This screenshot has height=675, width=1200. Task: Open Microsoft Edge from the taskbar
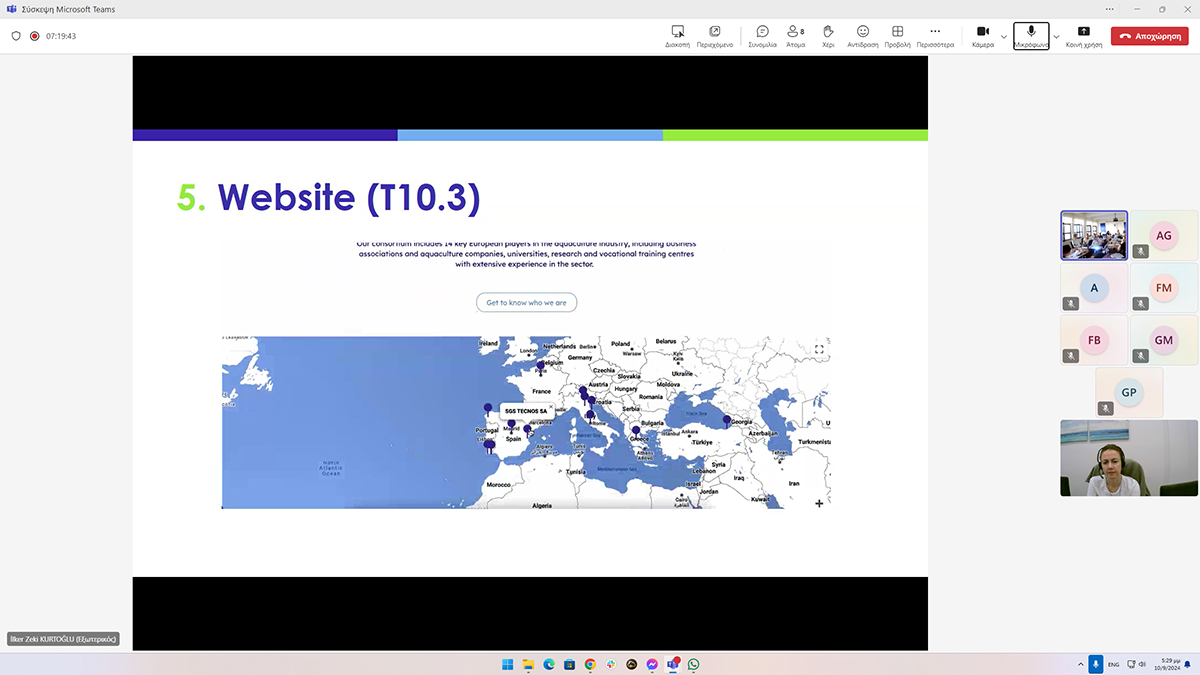(548, 664)
